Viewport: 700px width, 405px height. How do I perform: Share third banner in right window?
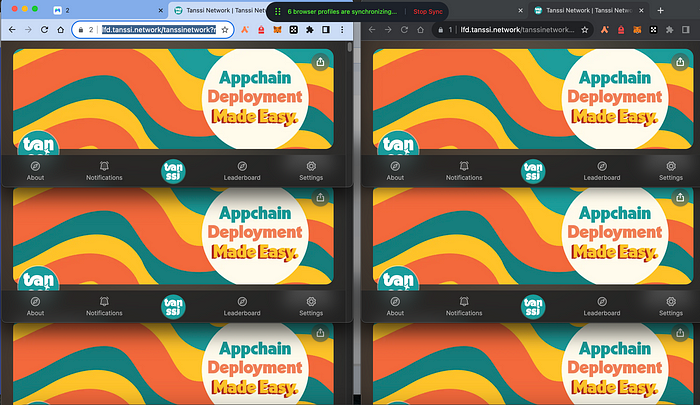680,333
